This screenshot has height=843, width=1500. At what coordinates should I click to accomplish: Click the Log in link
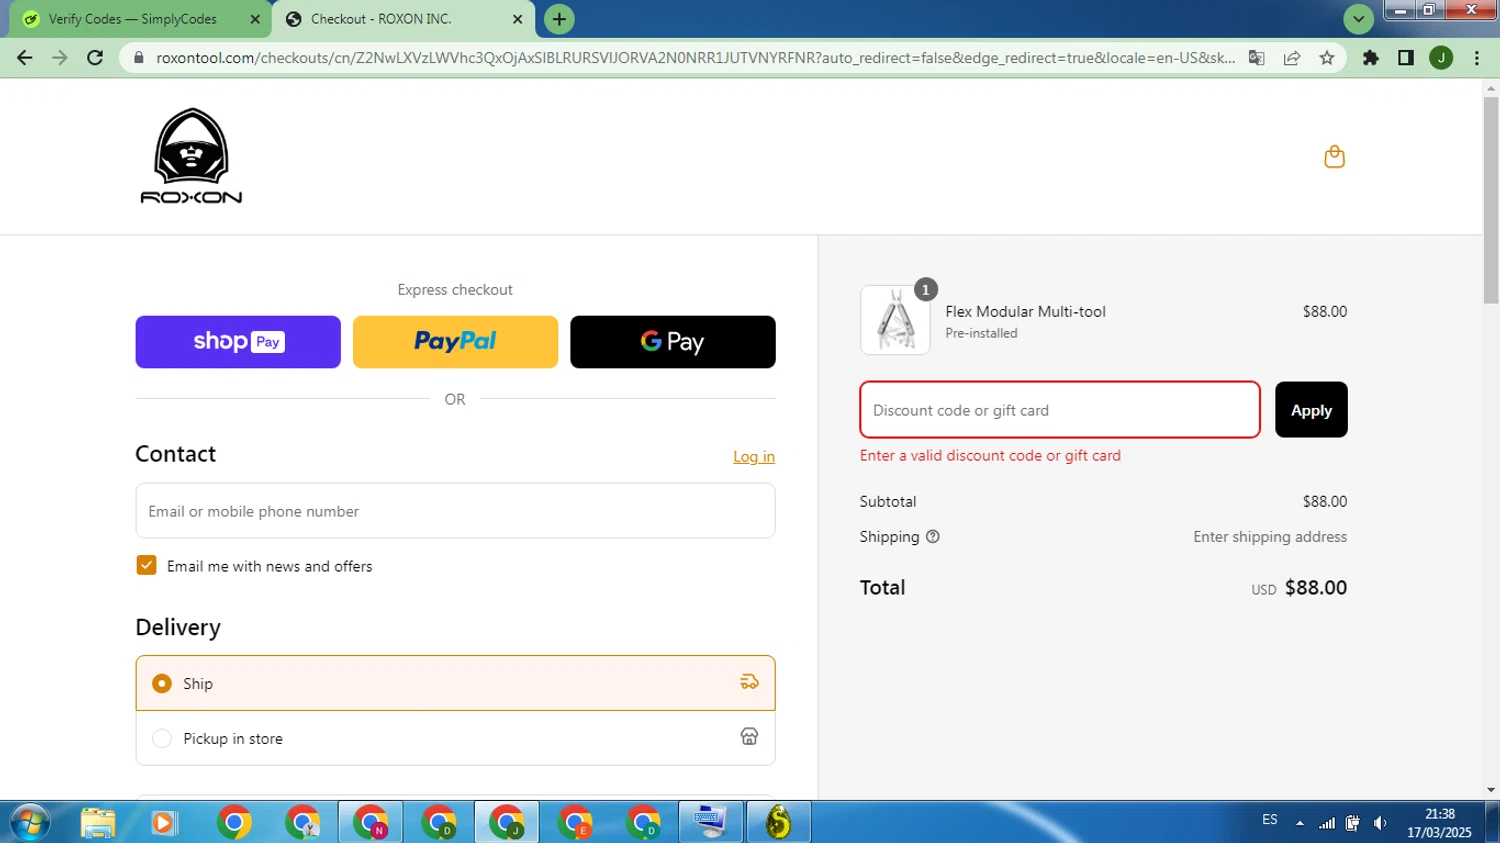pyautogui.click(x=754, y=457)
